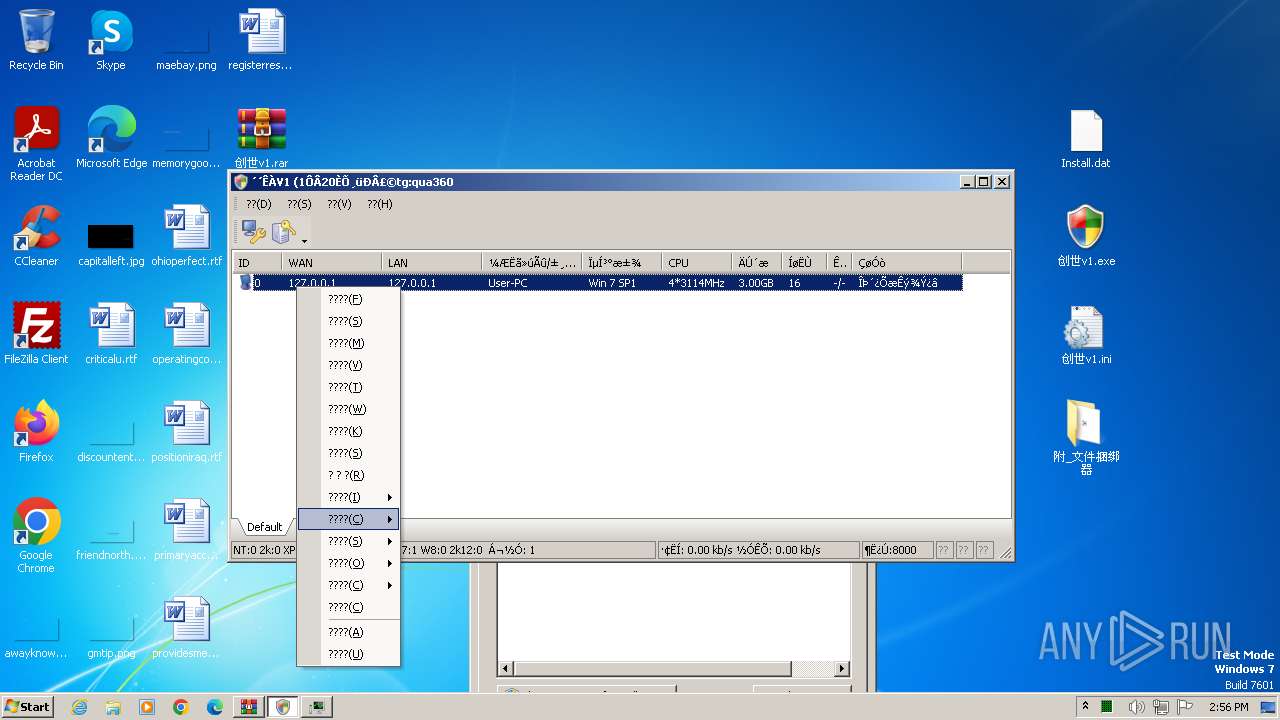This screenshot has height=720, width=1280.
Task: Show hidden system tray icons
Action: [x=1085, y=707]
